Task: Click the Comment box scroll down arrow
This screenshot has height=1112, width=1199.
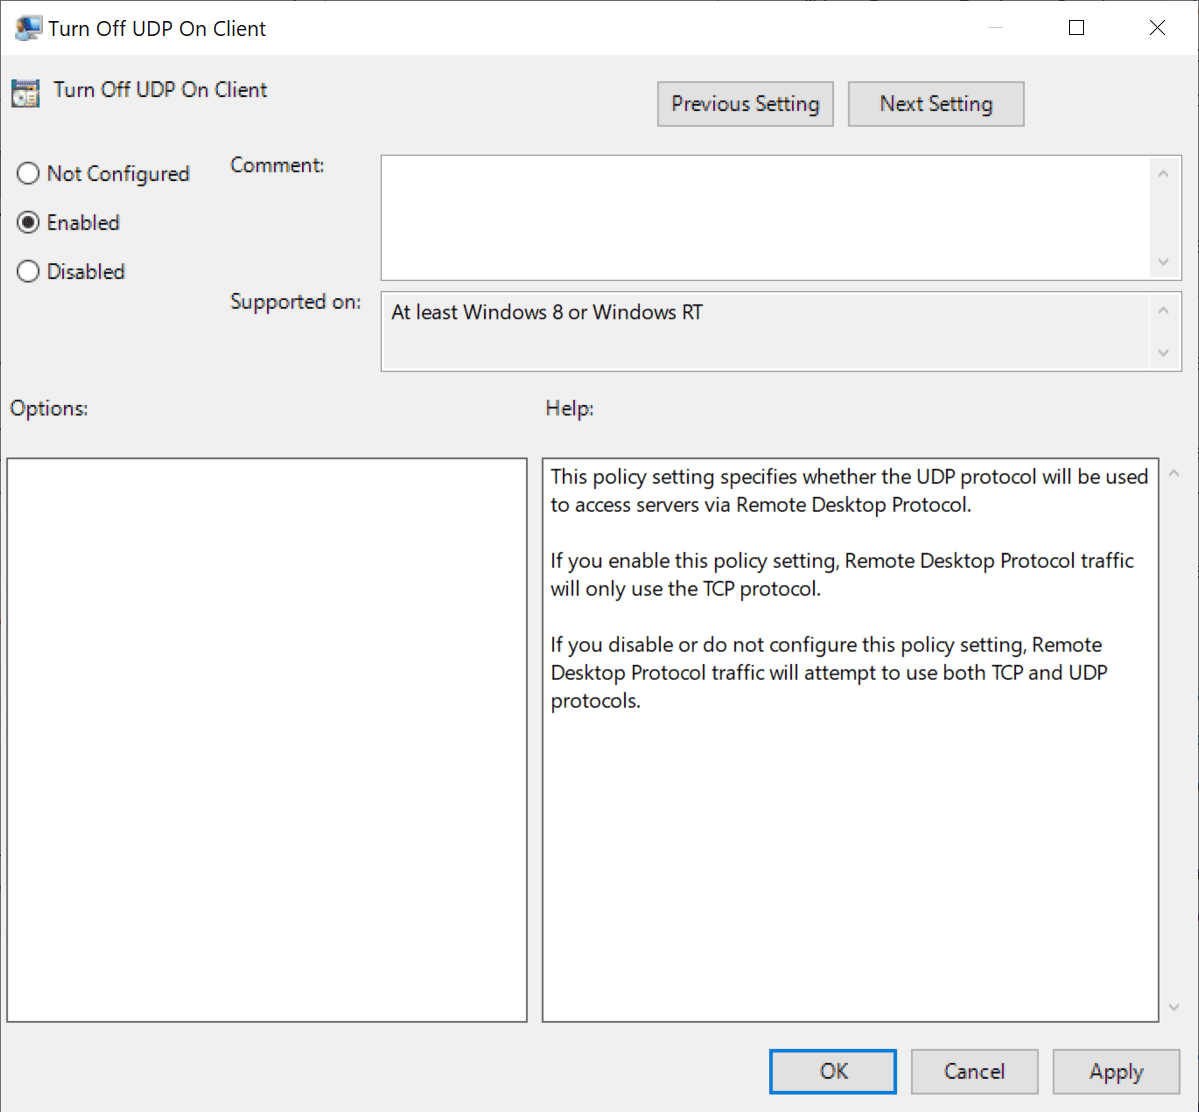Action: point(1163,262)
